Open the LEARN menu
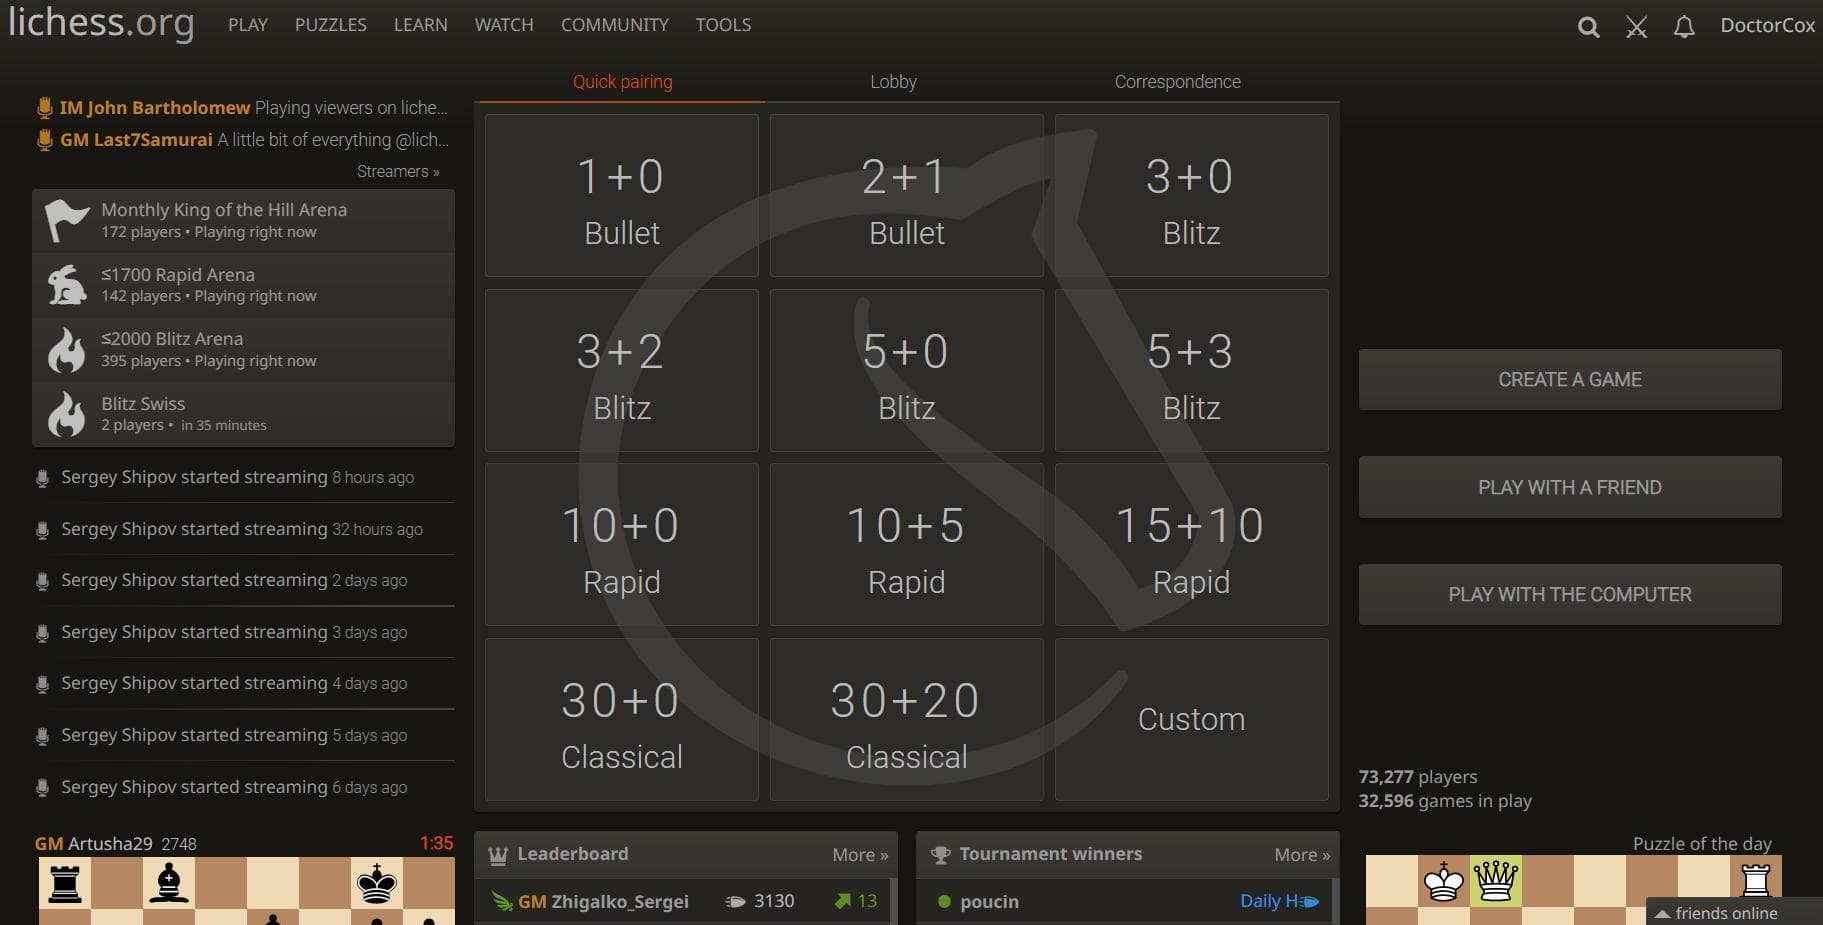This screenshot has width=1823, height=925. point(420,25)
